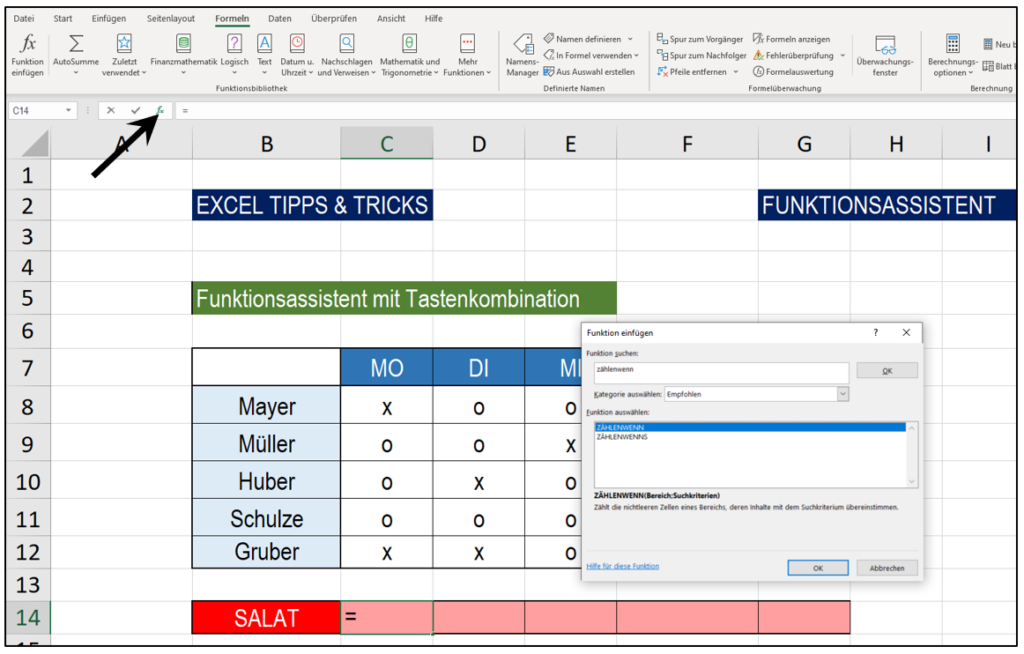1024x654 pixels.
Task: Click Spur zum Vorgänger
Action: click(x=700, y=39)
